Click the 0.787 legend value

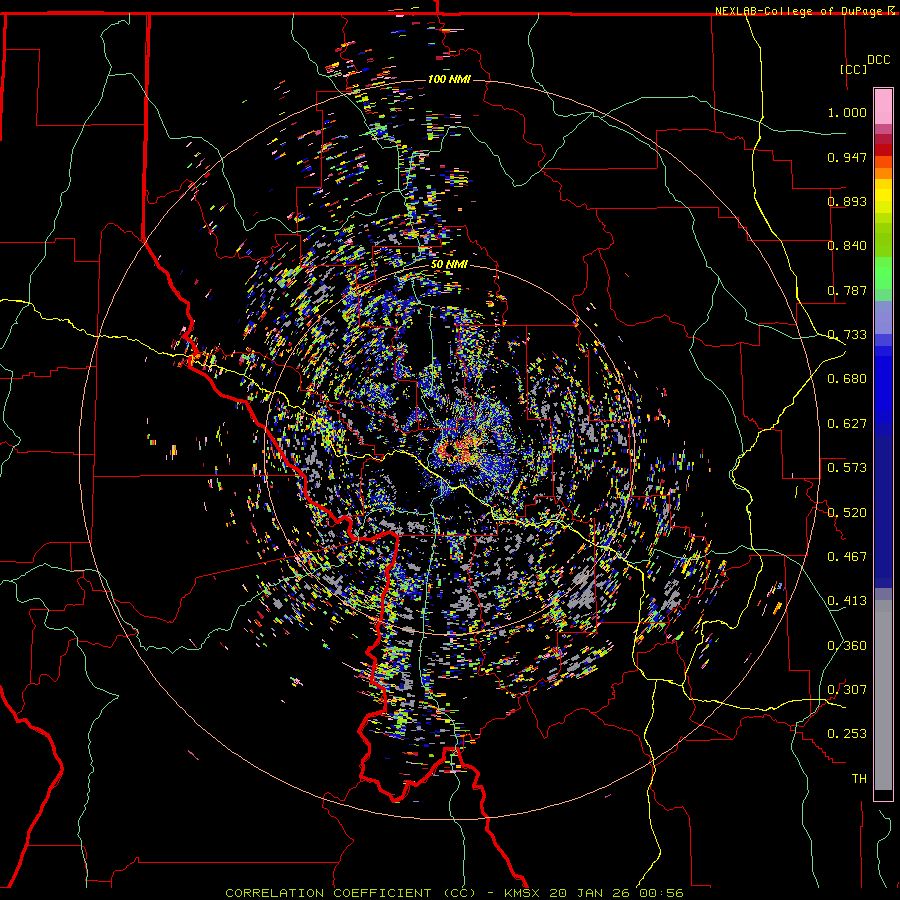point(847,290)
